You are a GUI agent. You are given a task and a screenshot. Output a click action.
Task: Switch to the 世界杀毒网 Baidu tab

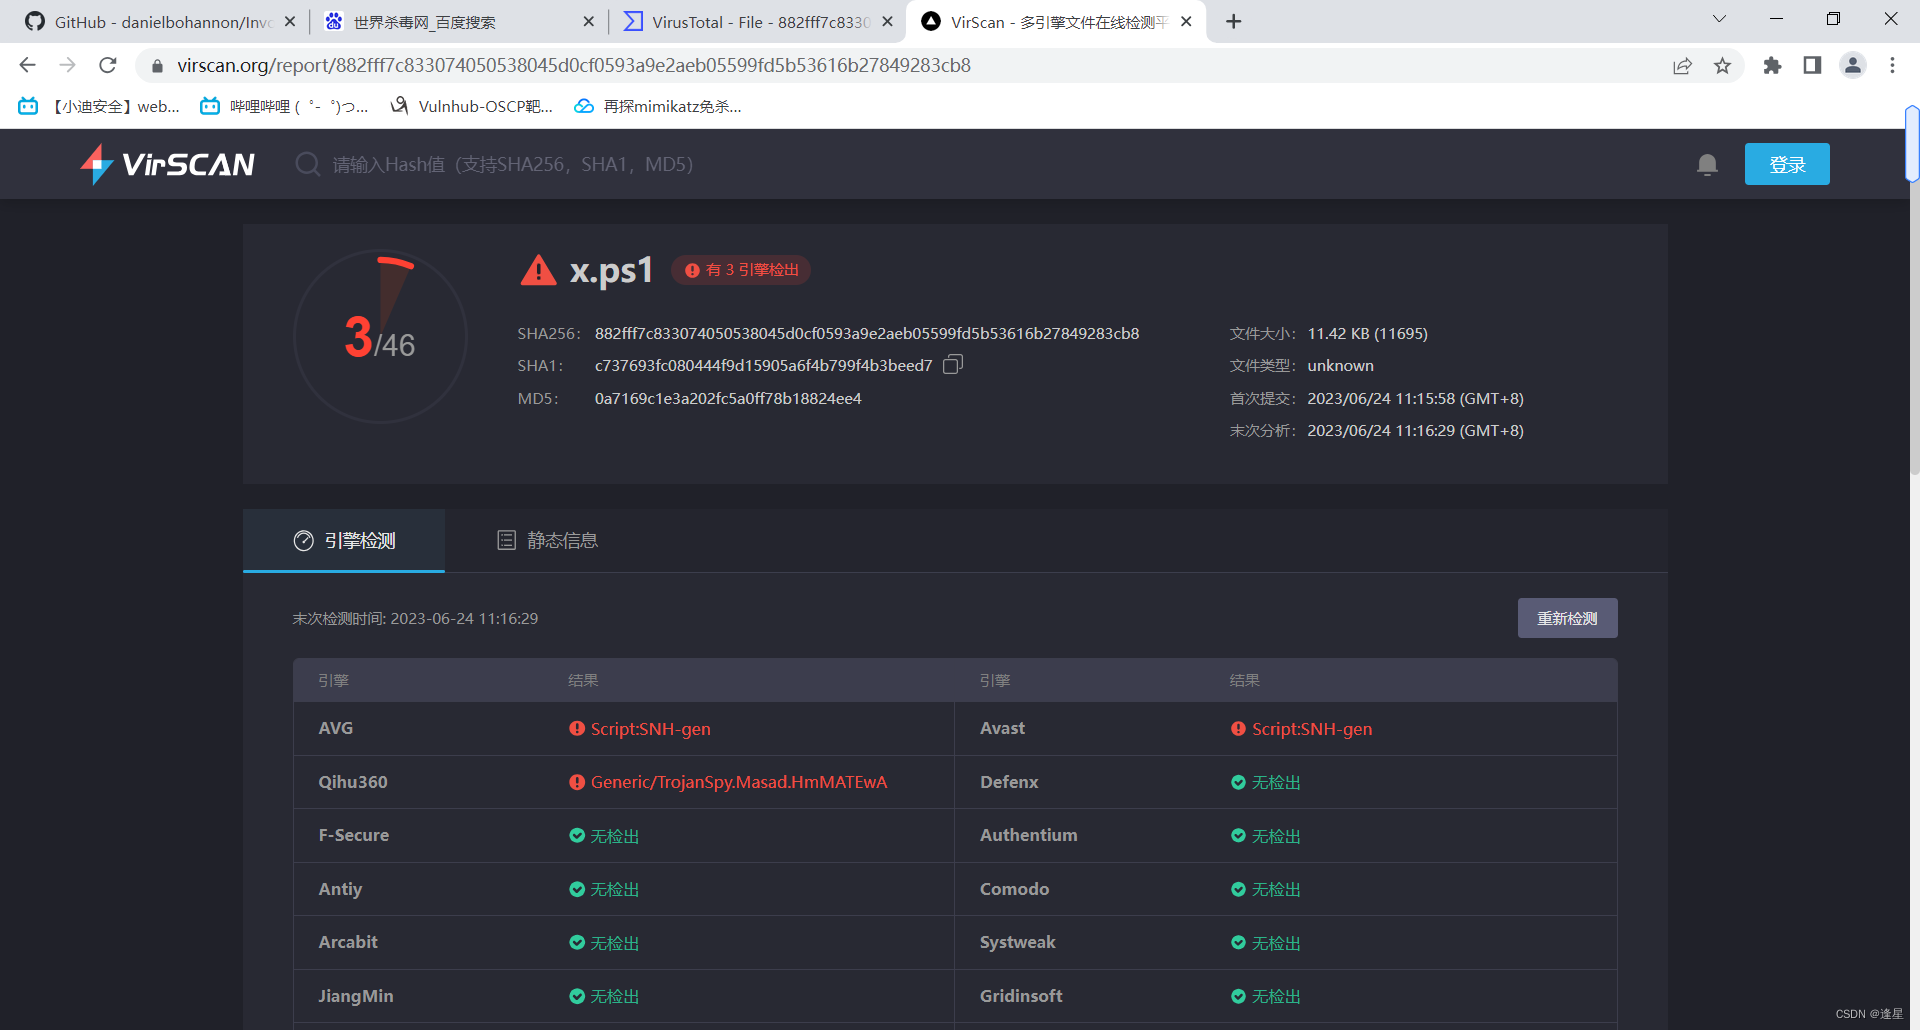460,21
